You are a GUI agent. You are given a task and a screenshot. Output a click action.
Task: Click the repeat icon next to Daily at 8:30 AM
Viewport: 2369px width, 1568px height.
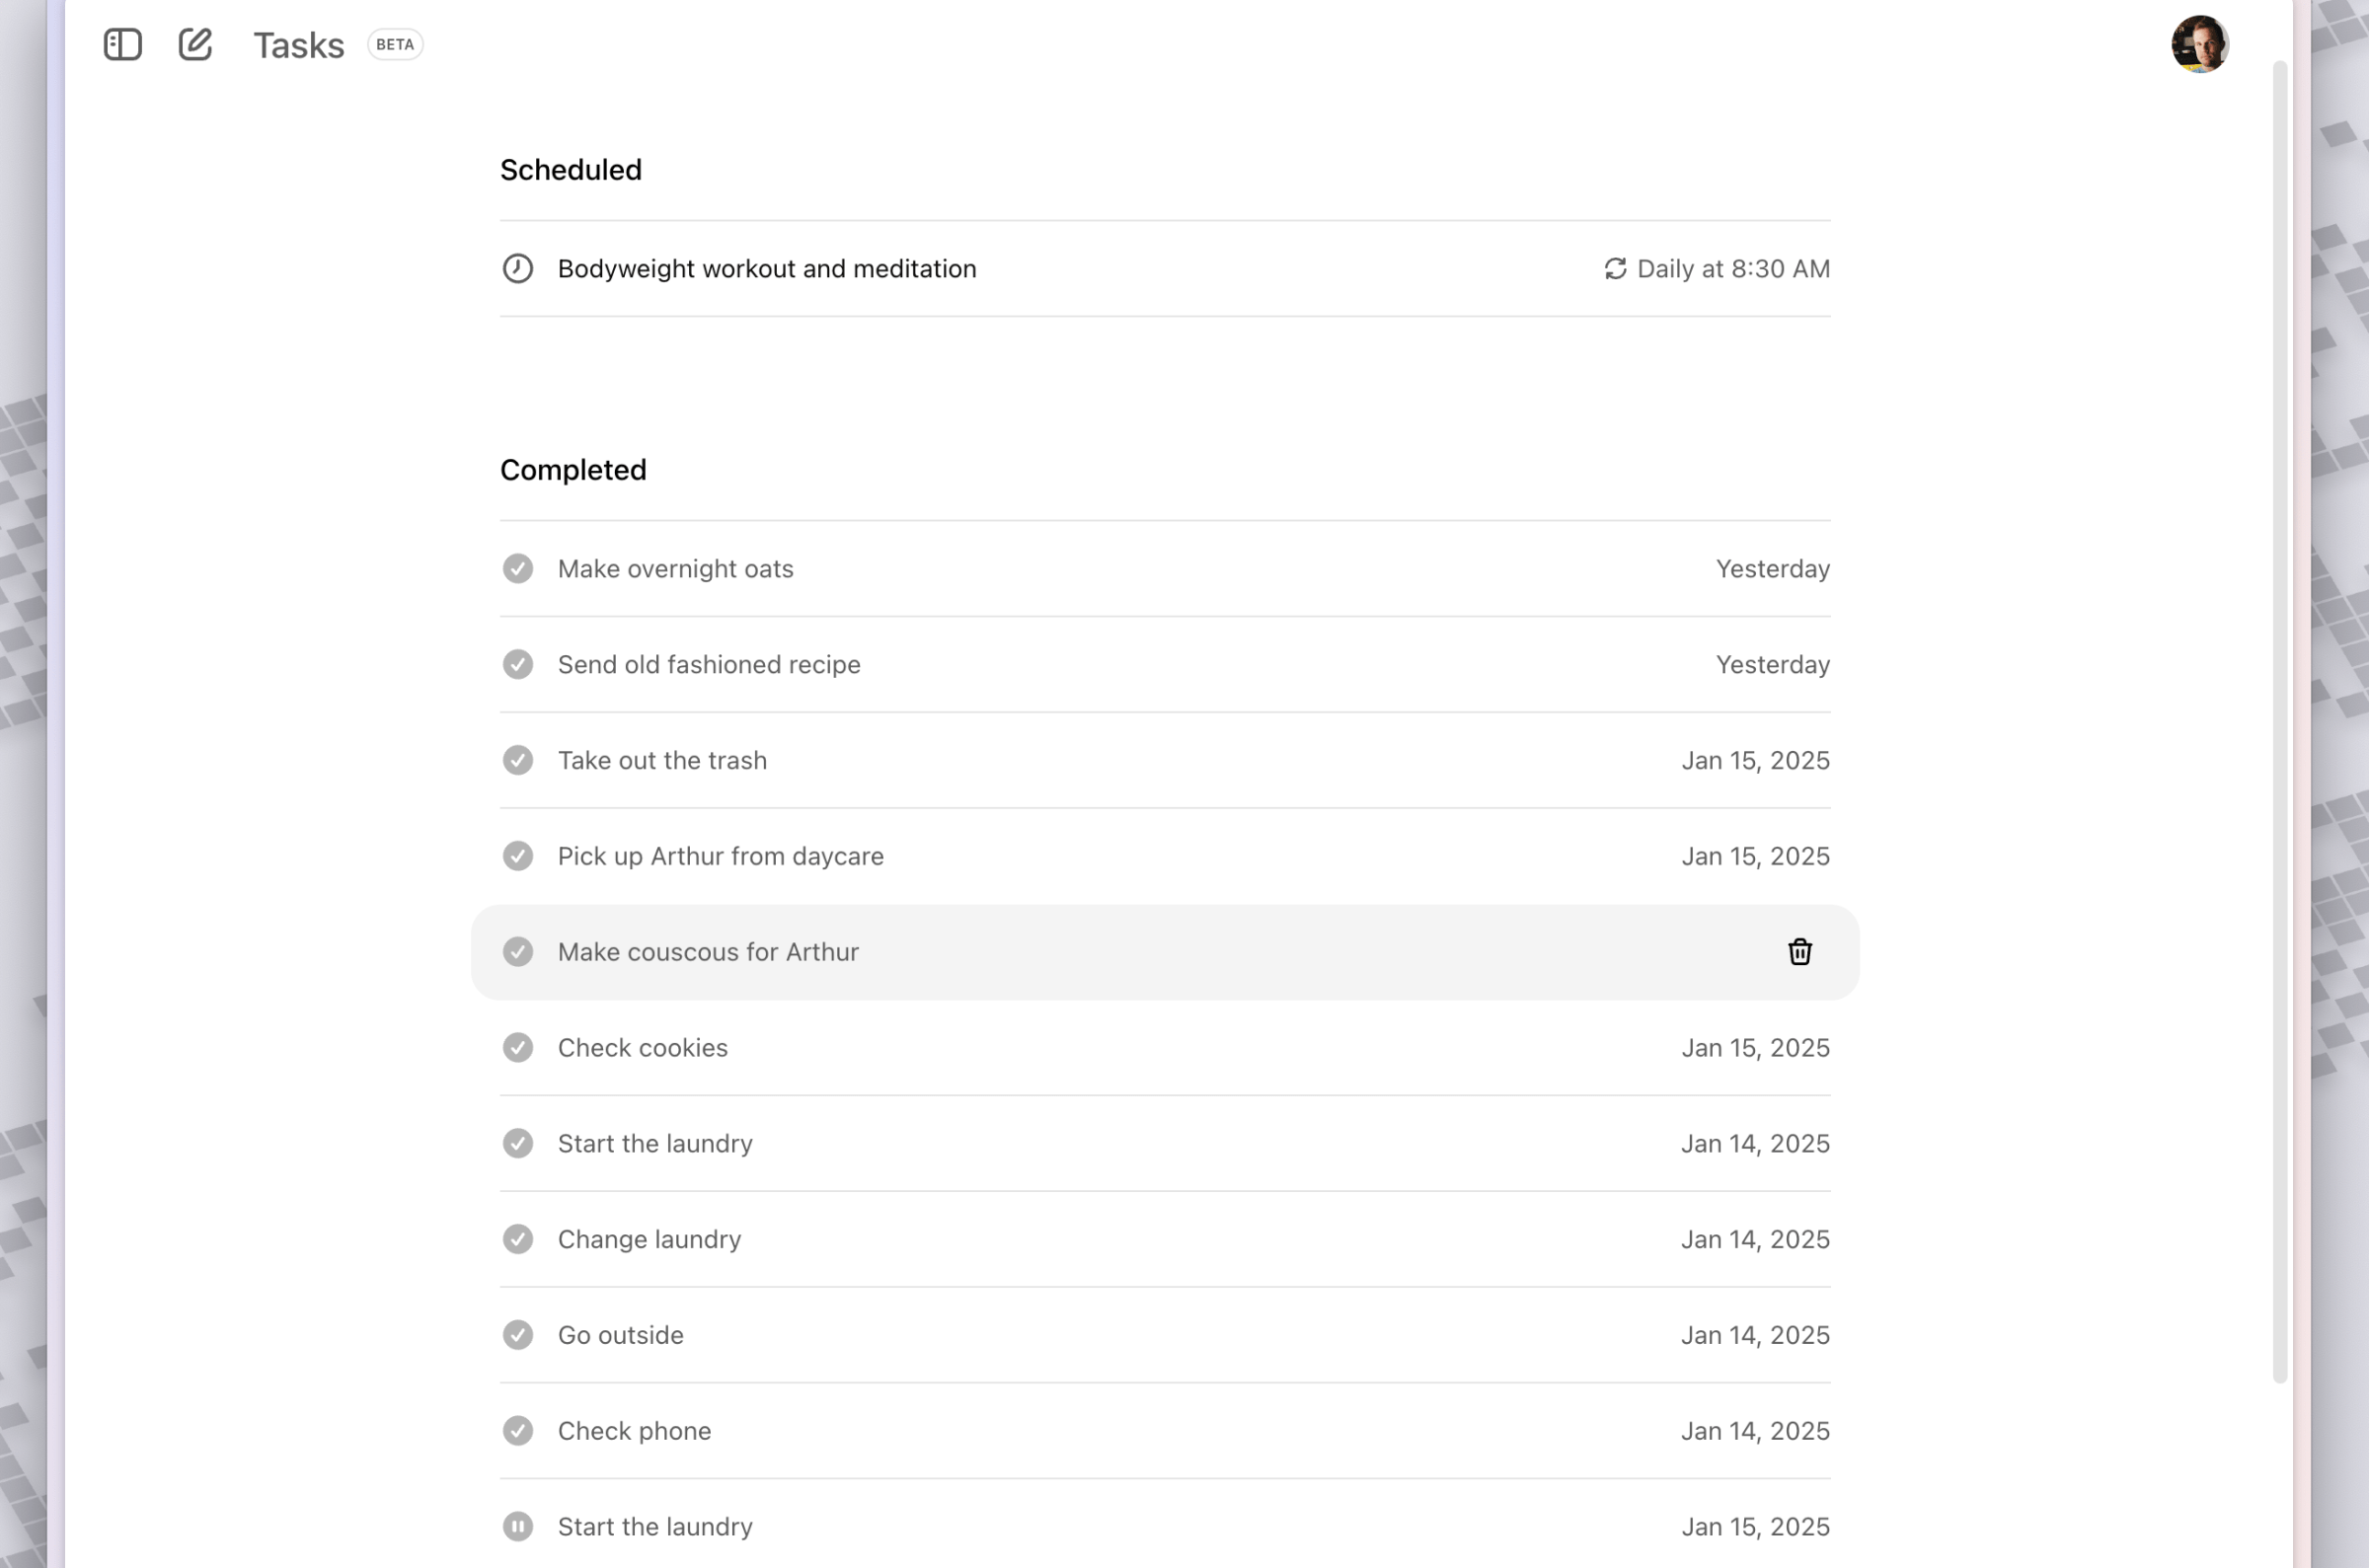1615,269
